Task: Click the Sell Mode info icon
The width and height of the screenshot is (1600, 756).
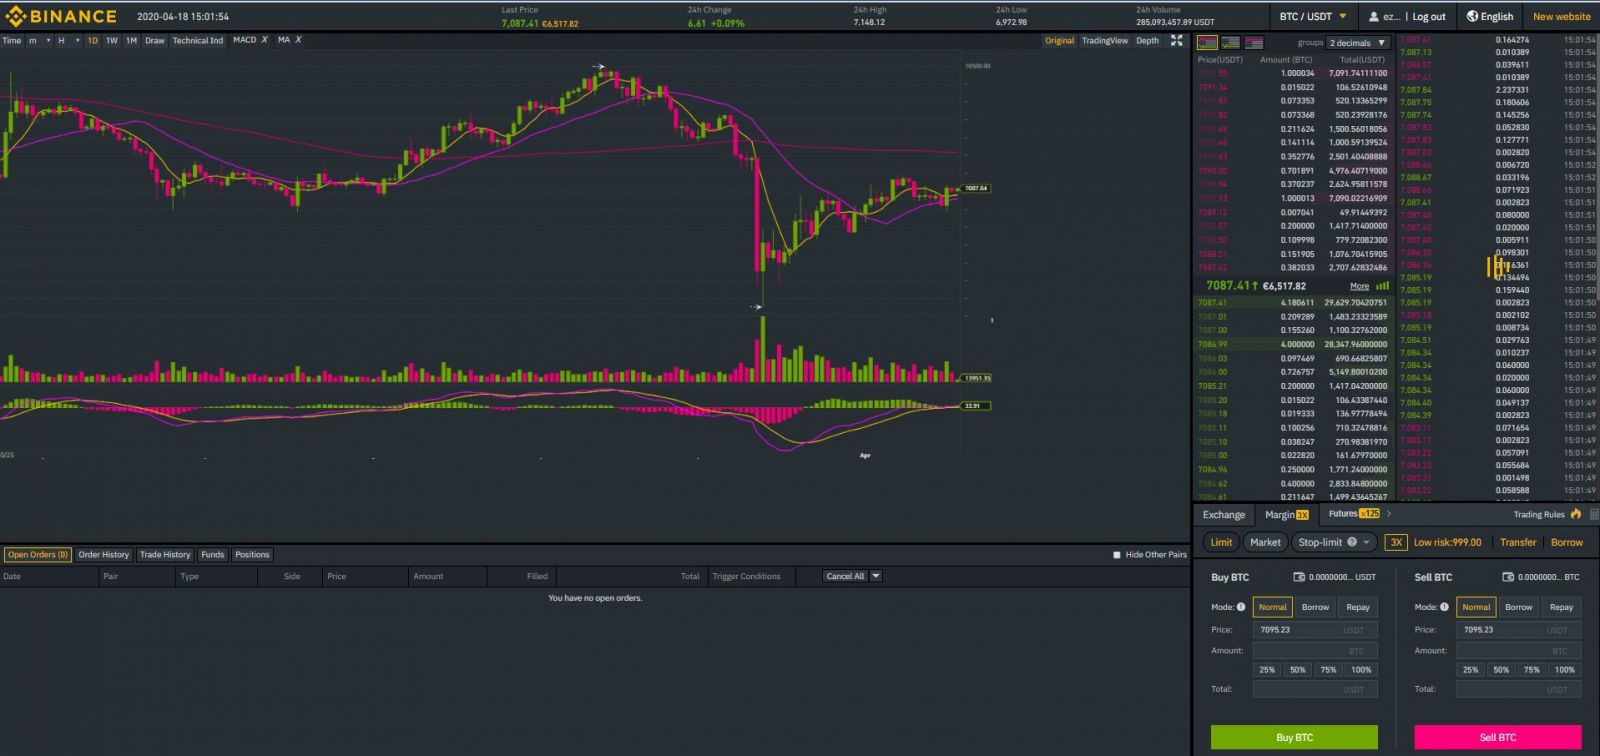Action: (x=1445, y=607)
